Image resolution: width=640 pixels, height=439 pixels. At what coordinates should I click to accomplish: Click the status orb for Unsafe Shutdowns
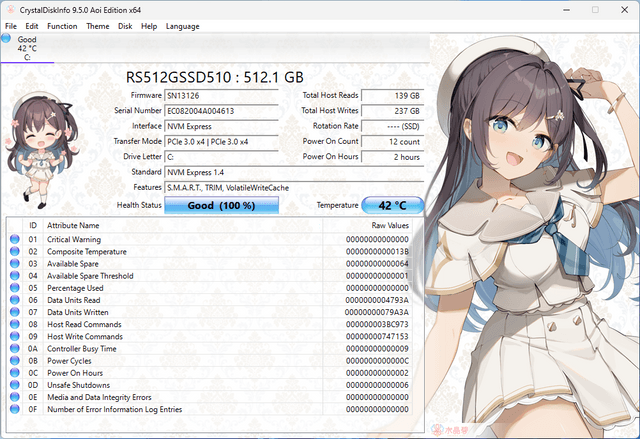click(15, 385)
